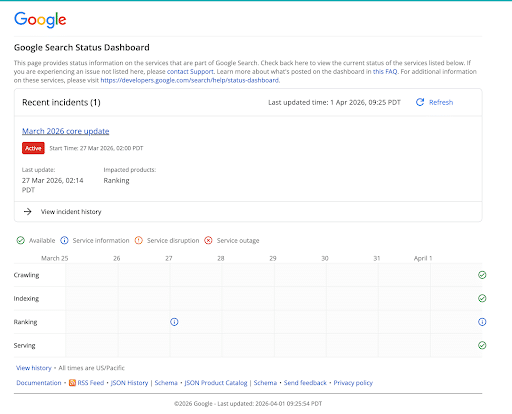The image size is (512, 414).
Task: Click the Crawling row label
Action: (x=26, y=275)
